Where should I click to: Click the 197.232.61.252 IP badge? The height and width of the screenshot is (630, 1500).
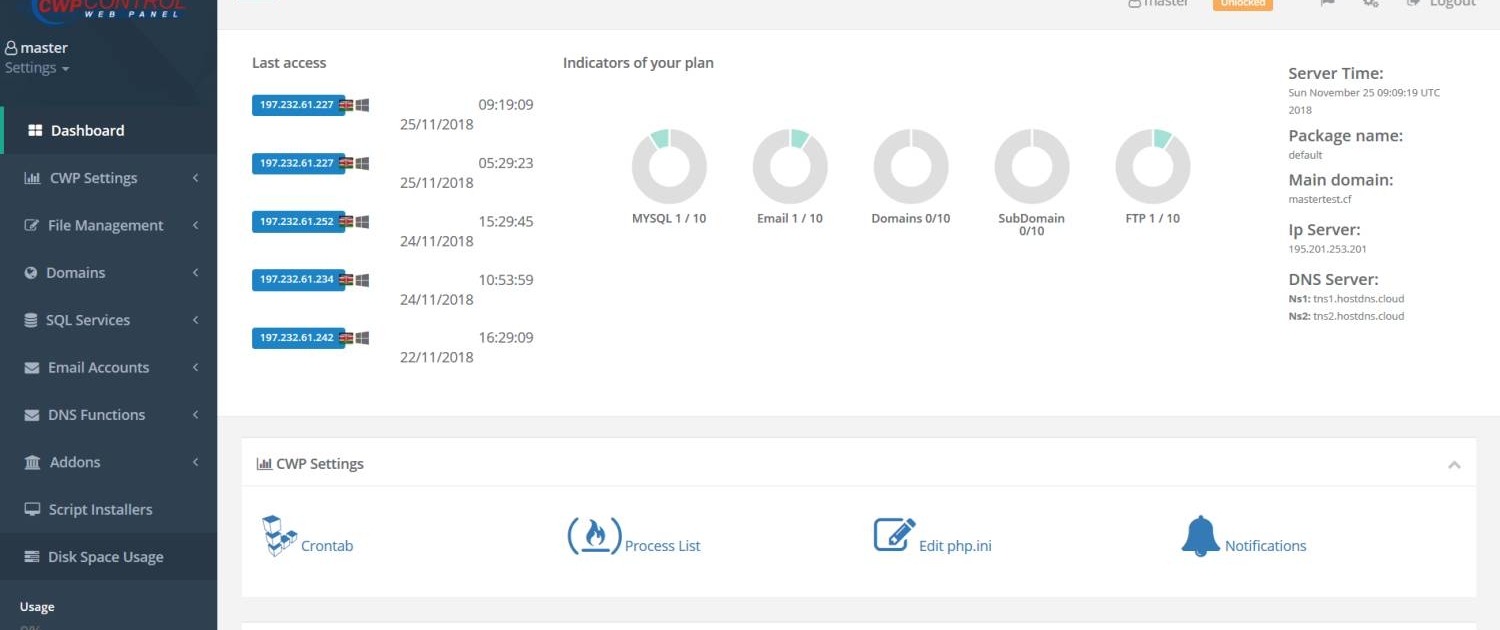[297, 222]
